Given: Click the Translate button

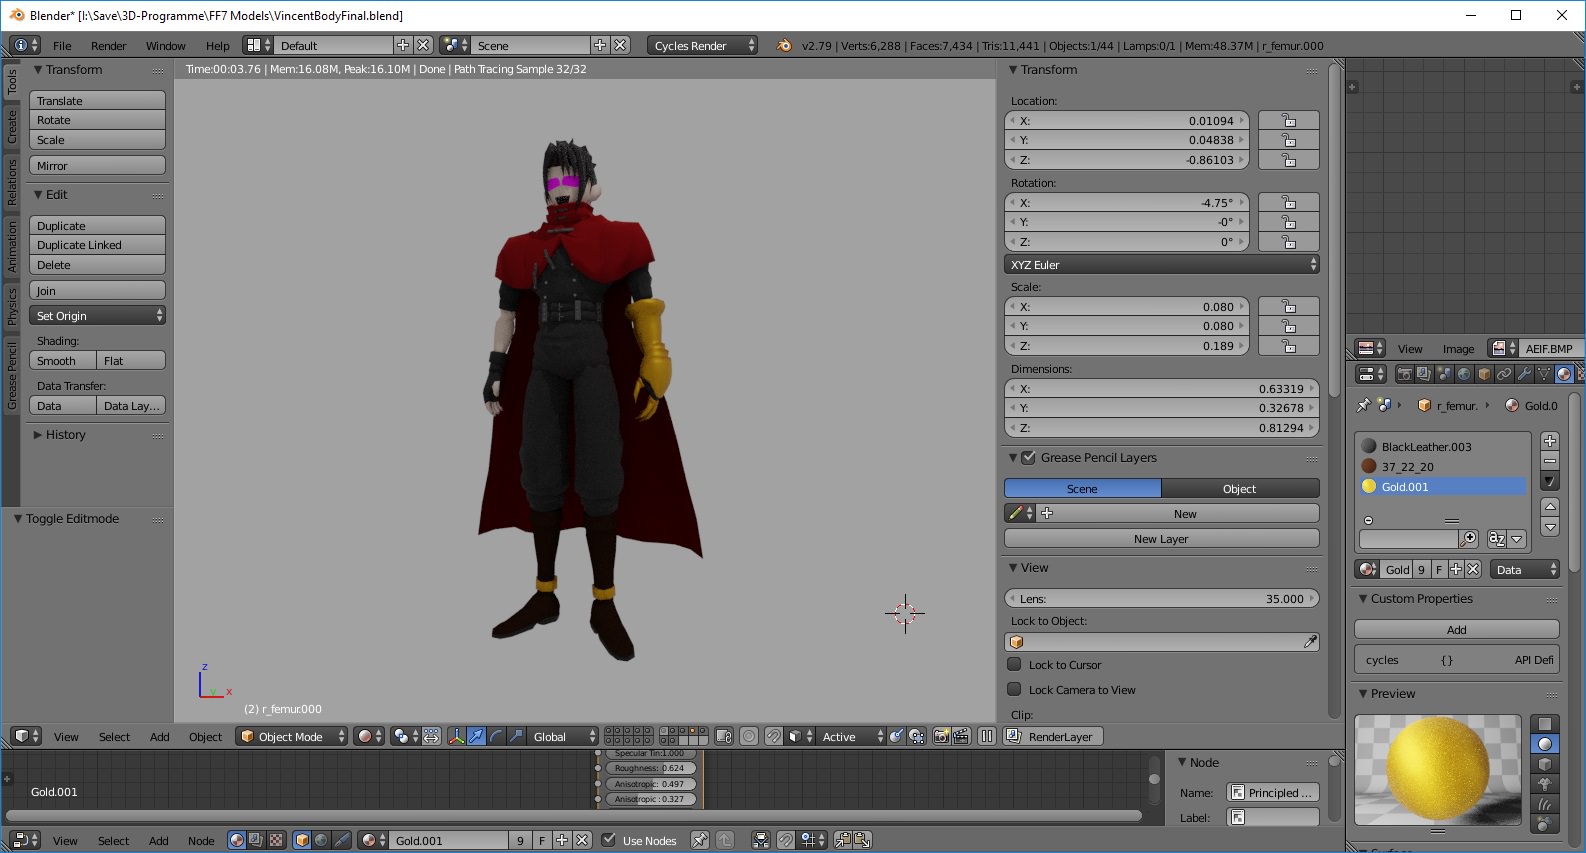Looking at the screenshot, I should click(97, 101).
